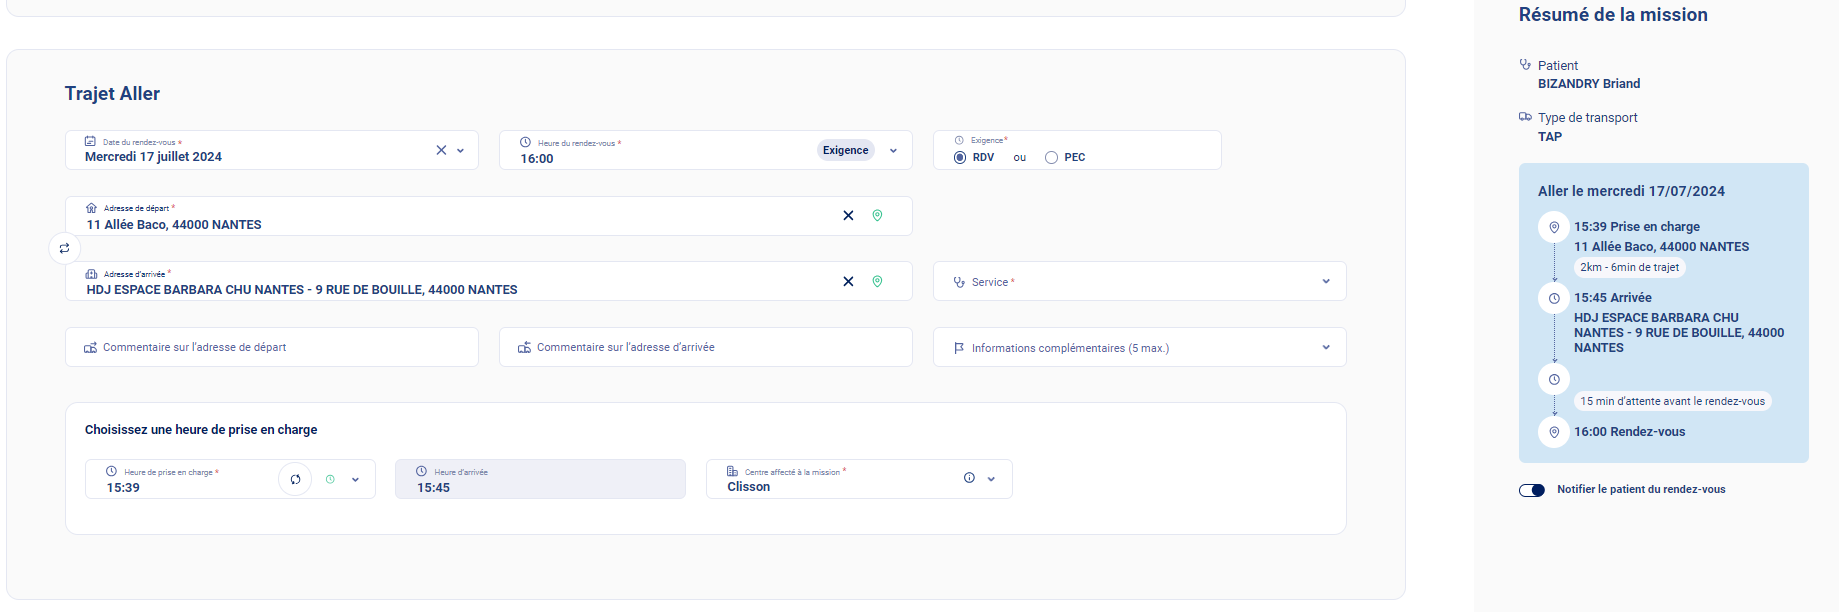Clear the departure address
This screenshot has height=612, width=1839.
tap(848, 216)
